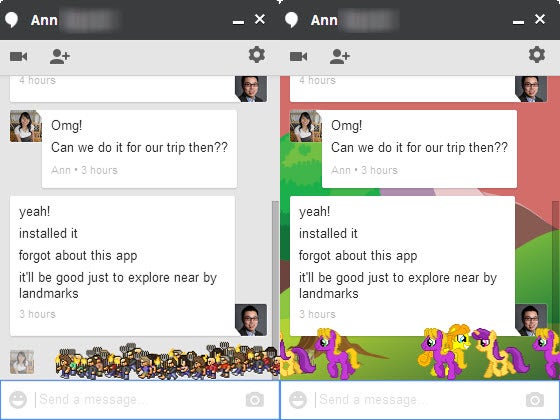The height and width of the screenshot is (420, 560).
Task: Click the pitchfork mob animation in left window
Action: pos(167,361)
